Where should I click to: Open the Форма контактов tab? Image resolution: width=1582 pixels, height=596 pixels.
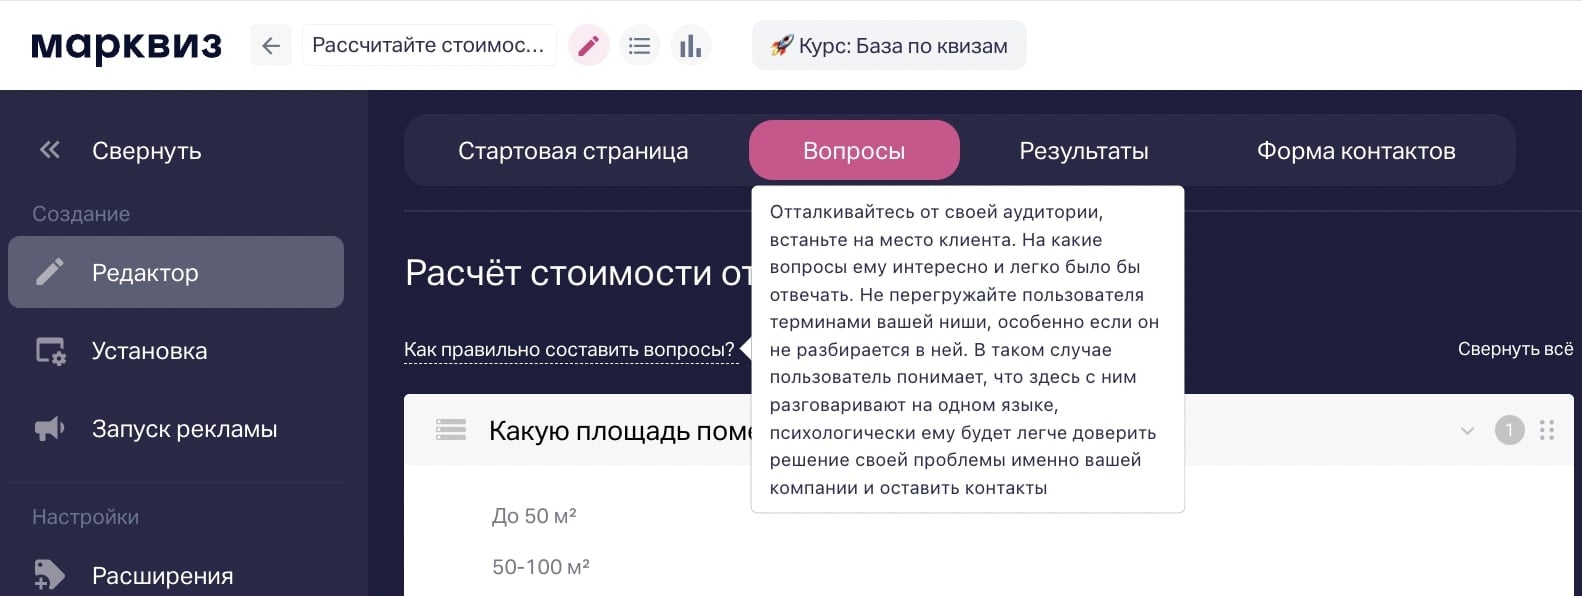(x=1357, y=150)
